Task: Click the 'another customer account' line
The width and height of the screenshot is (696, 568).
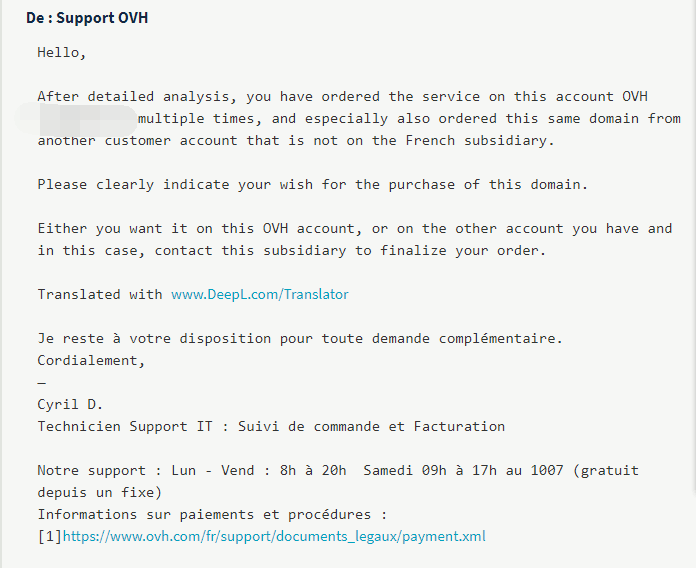Action: tap(295, 141)
